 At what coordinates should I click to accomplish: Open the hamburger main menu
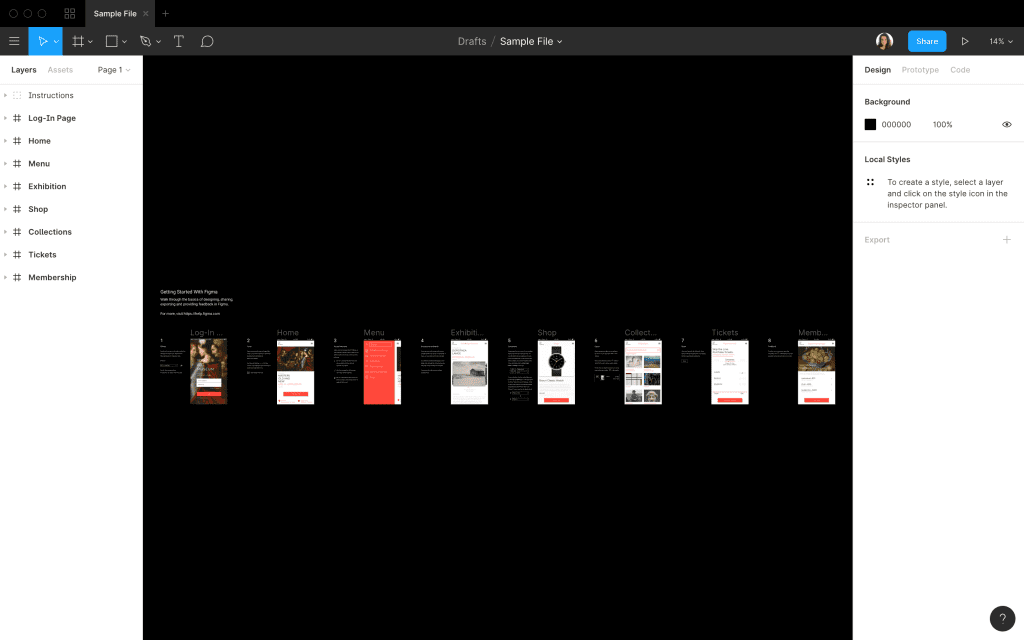pos(14,41)
